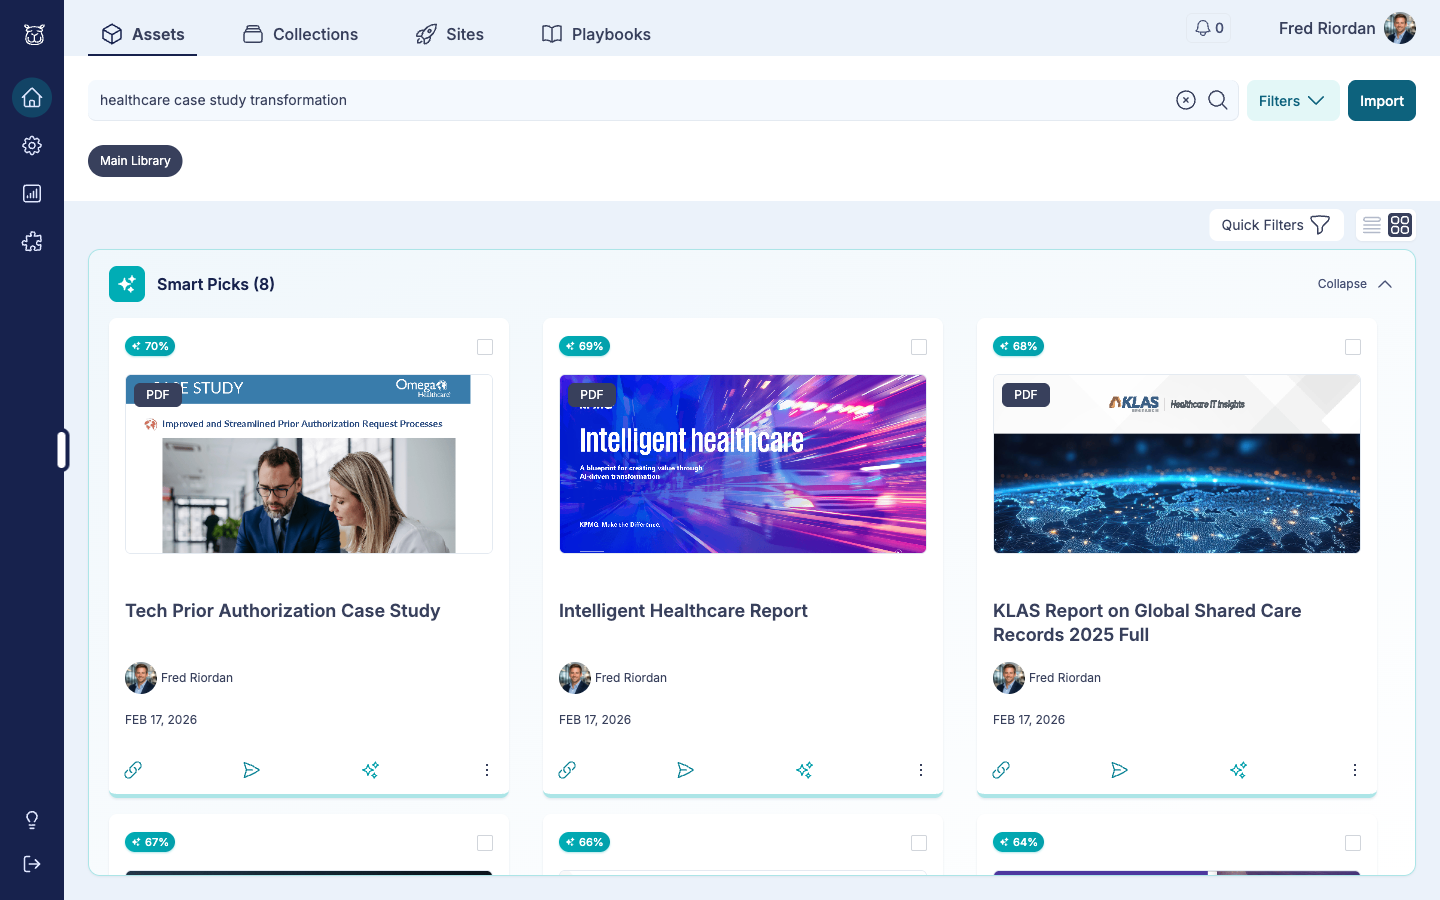This screenshot has width=1440, height=900.
Task: Click the send icon on Intelligent Healthcare Report
Action: click(x=685, y=770)
